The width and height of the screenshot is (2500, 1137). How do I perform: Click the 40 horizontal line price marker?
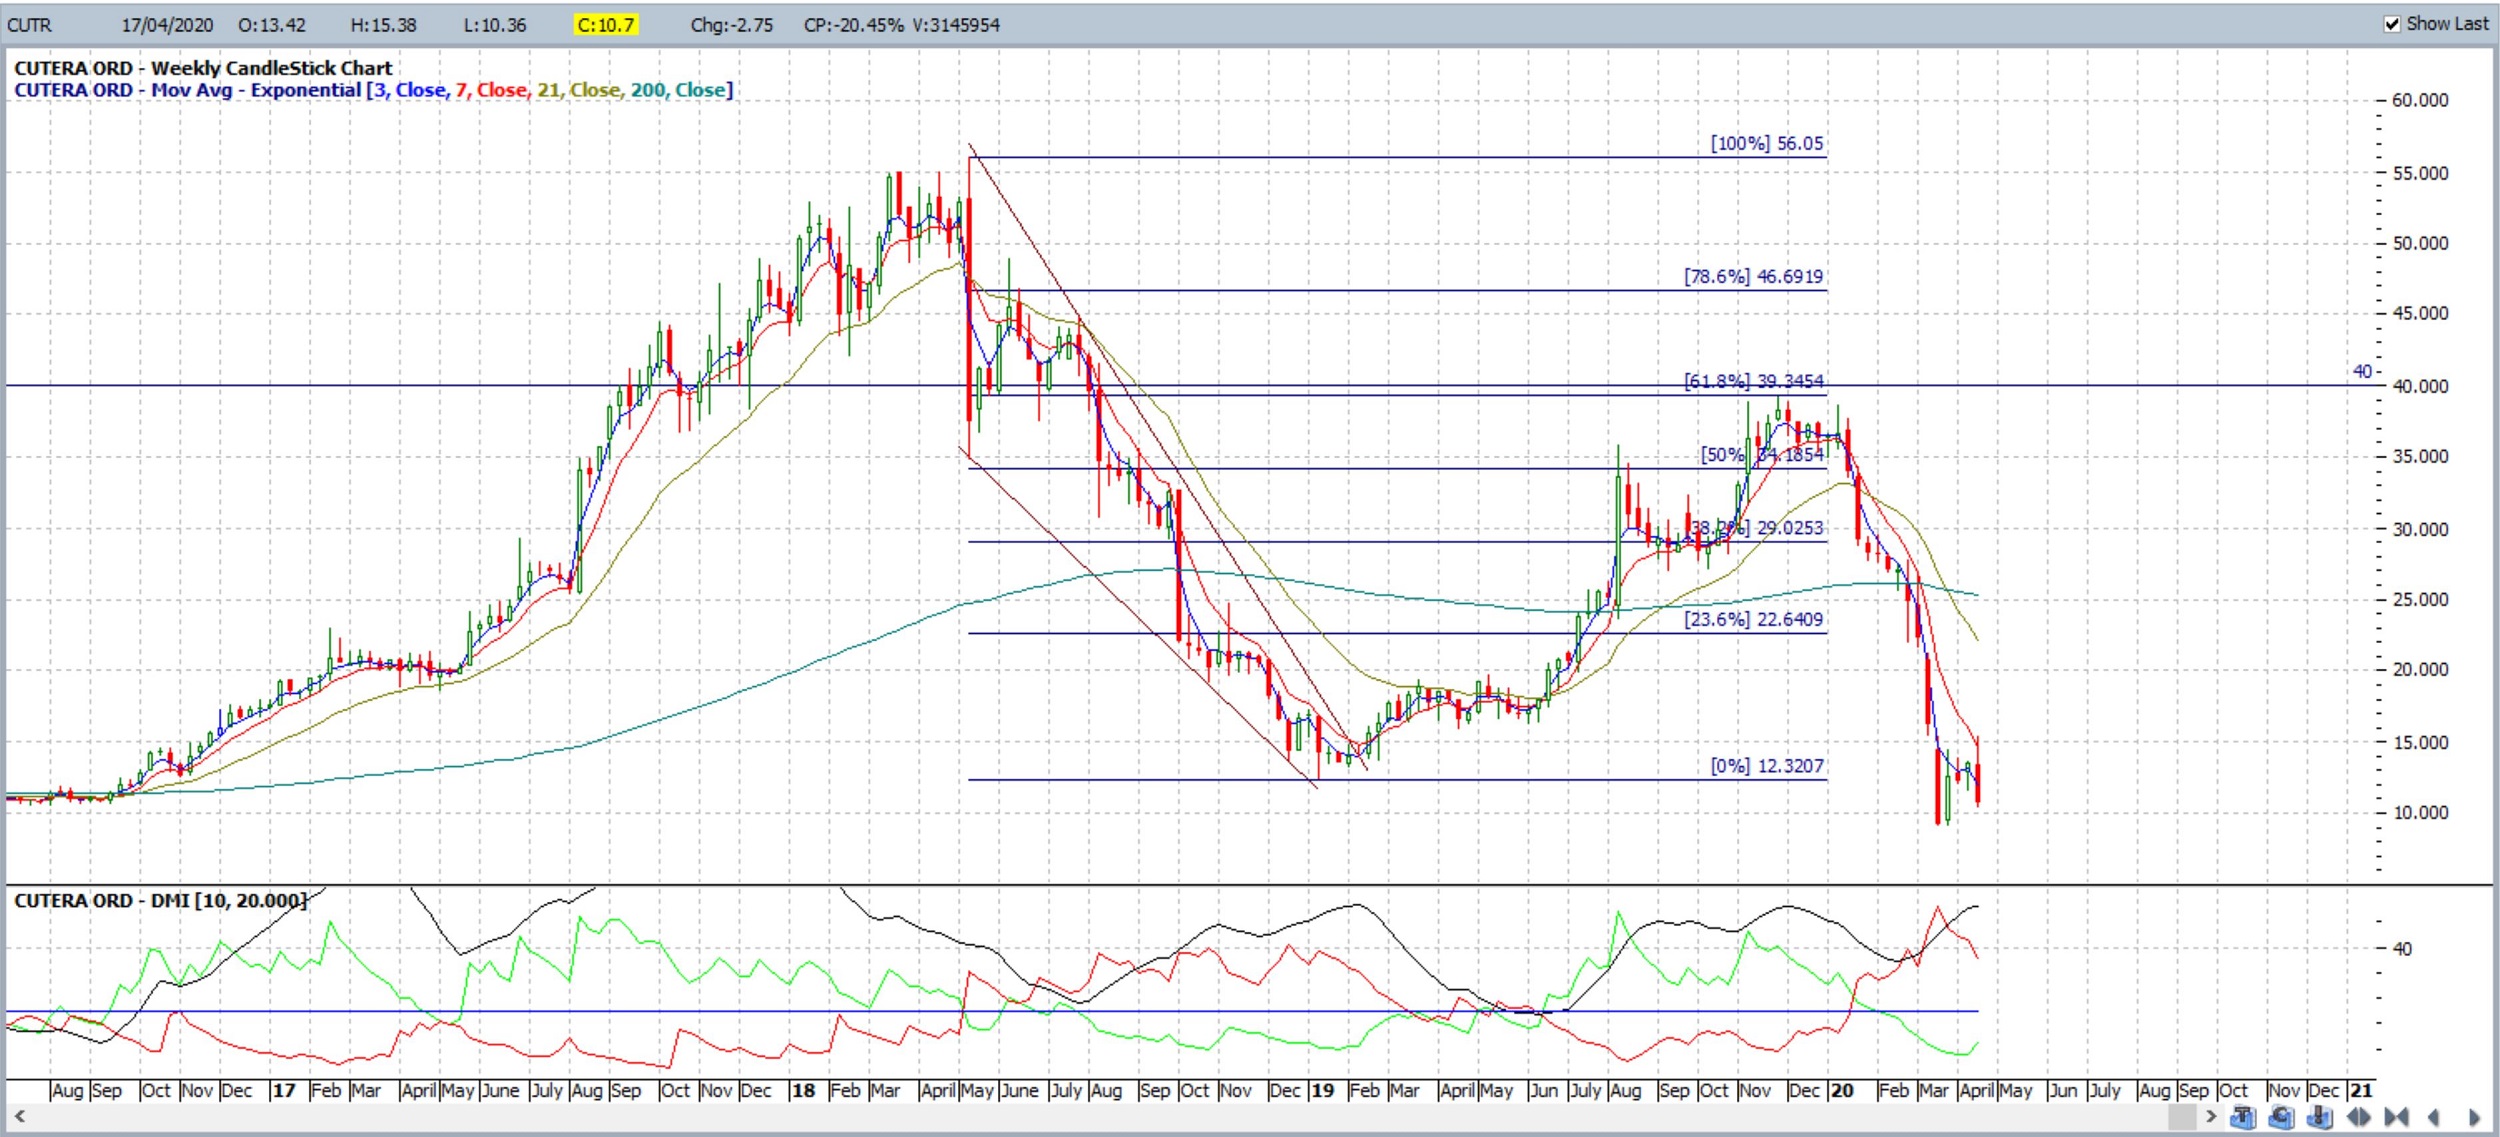click(x=2363, y=371)
